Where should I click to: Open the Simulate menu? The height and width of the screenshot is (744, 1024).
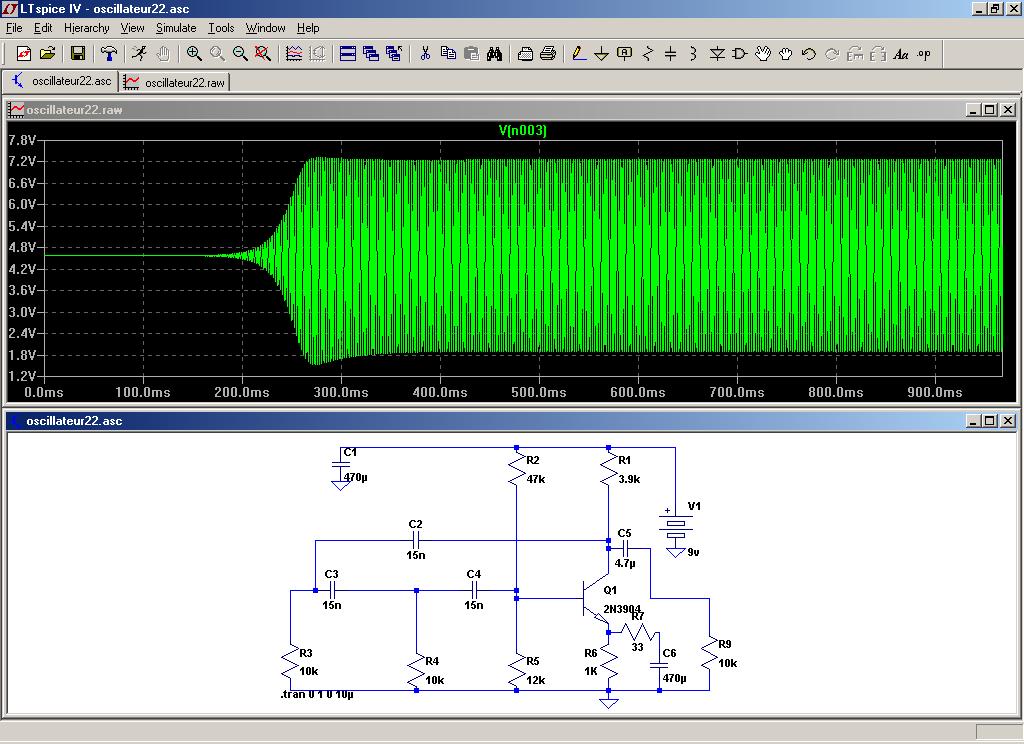pyautogui.click(x=176, y=28)
